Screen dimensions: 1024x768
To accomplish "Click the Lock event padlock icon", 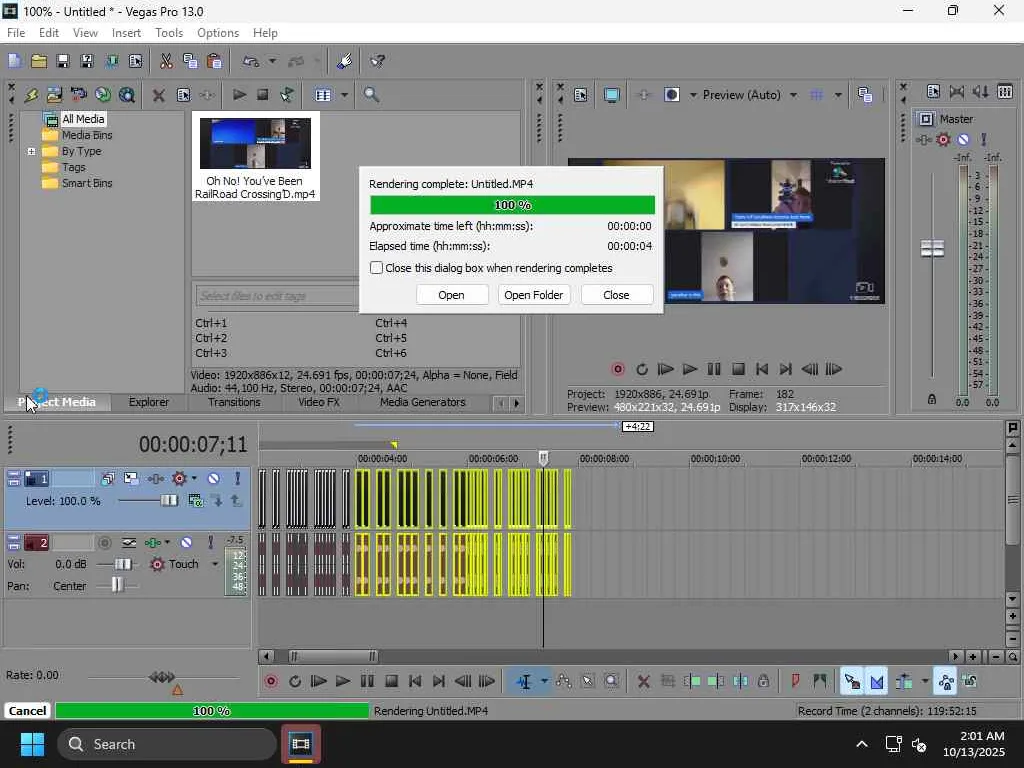I will tap(763, 682).
